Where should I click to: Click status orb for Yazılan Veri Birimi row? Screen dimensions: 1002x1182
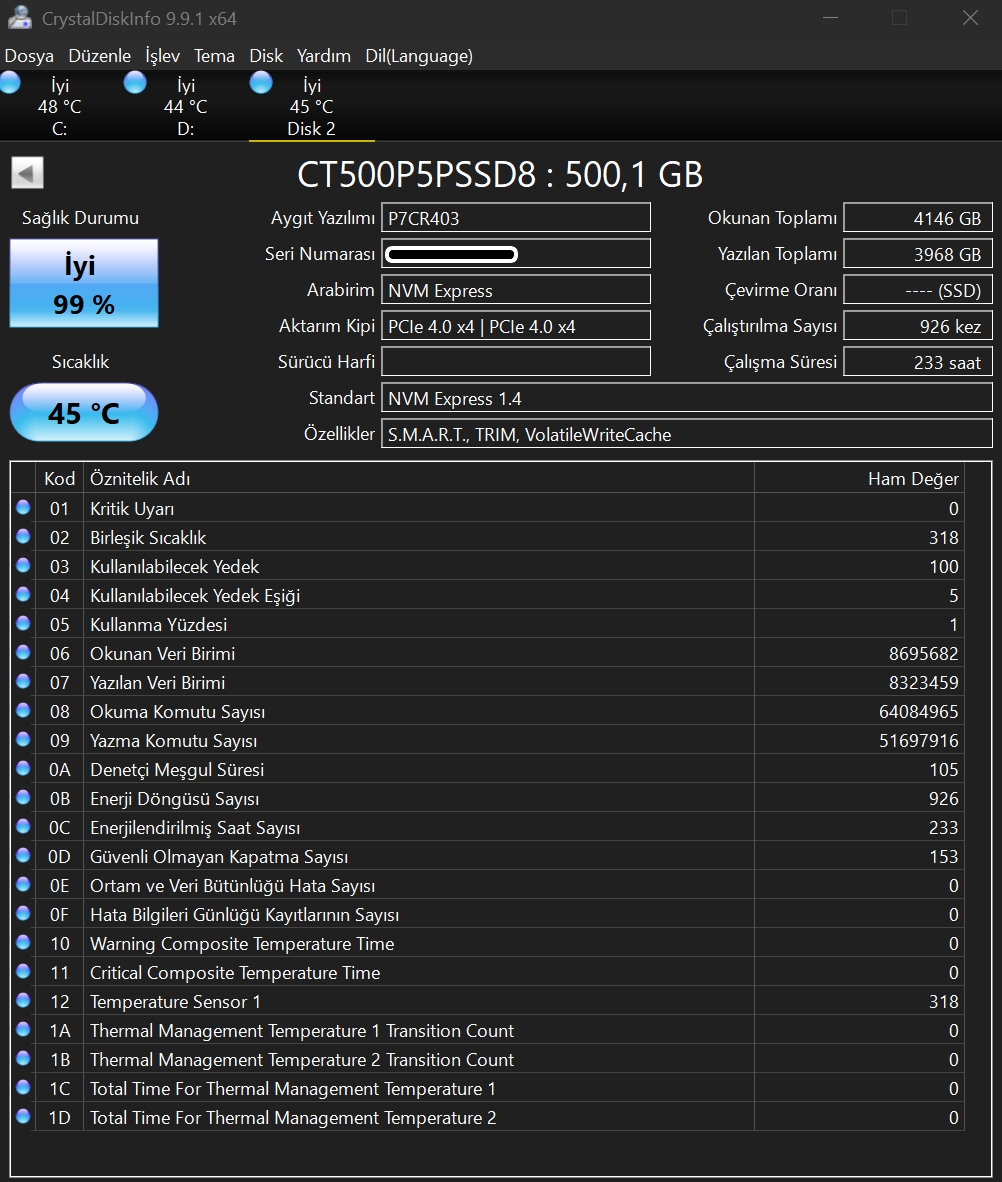click(23, 681)
